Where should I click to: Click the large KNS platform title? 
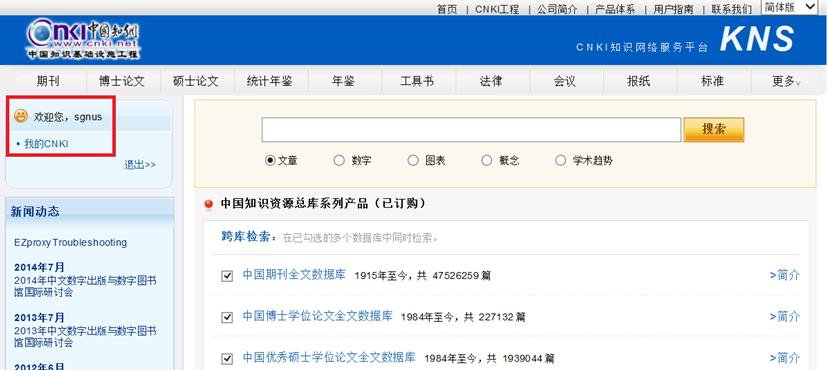[757, 39]
